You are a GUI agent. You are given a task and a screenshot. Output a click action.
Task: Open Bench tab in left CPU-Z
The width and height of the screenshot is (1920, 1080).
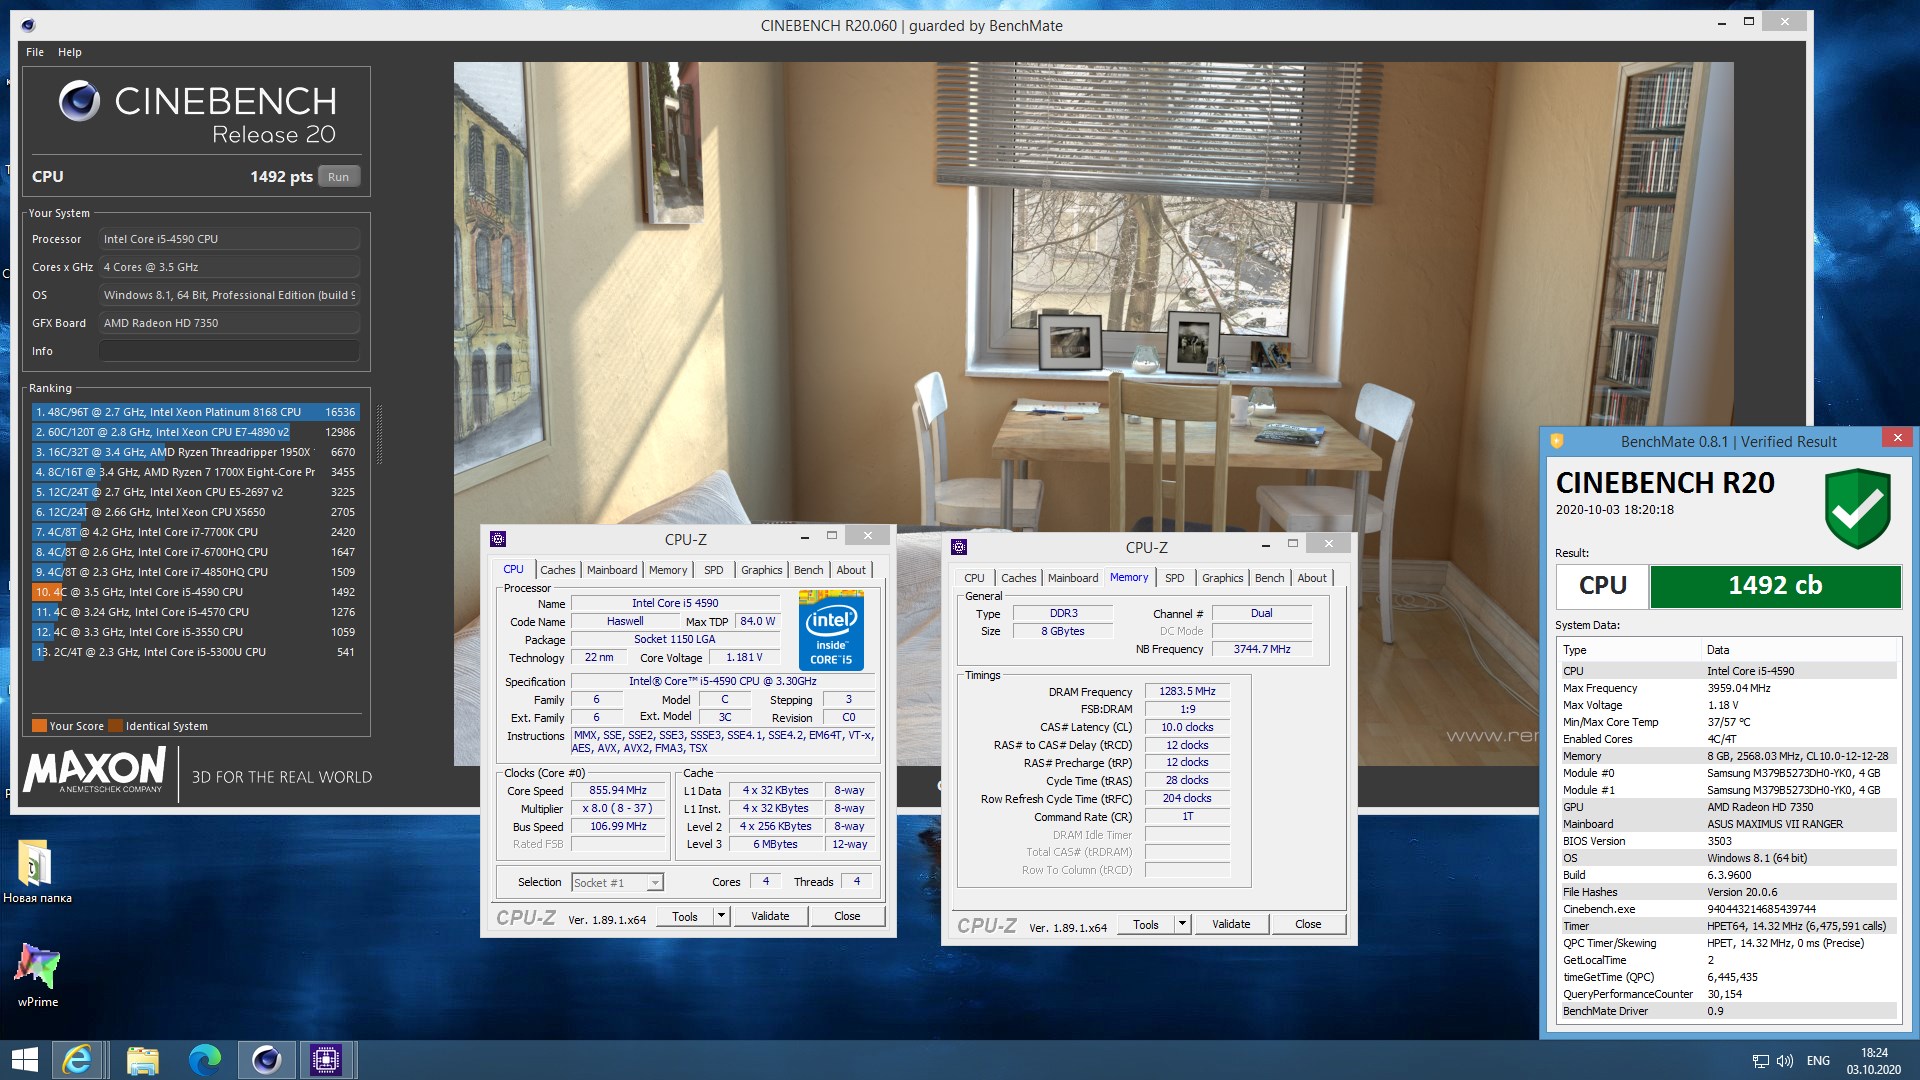tap(809, 570)
